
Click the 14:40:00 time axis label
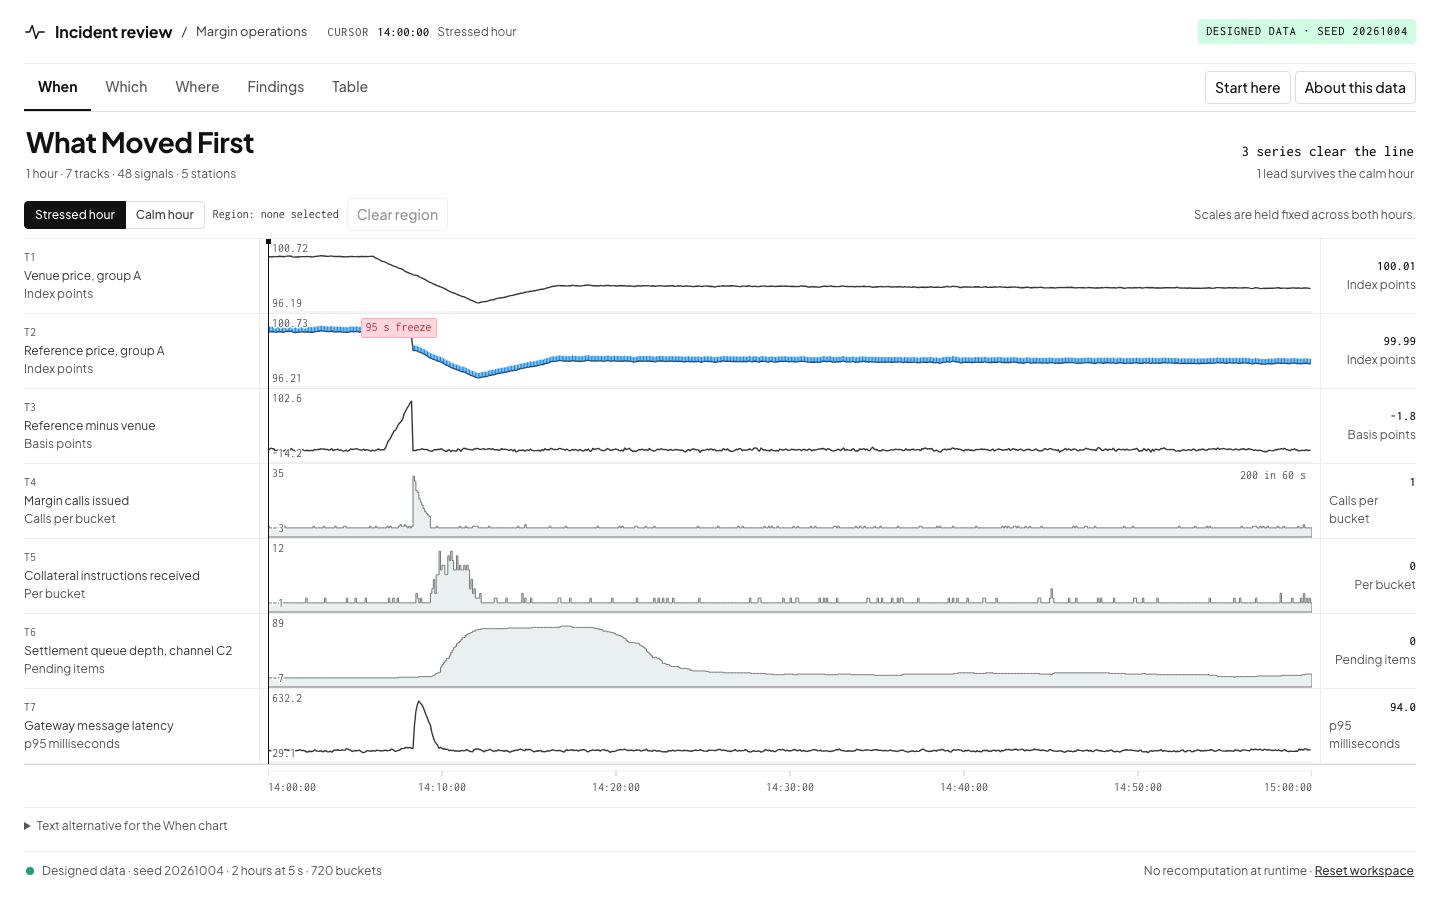click(x=964, y=788)
